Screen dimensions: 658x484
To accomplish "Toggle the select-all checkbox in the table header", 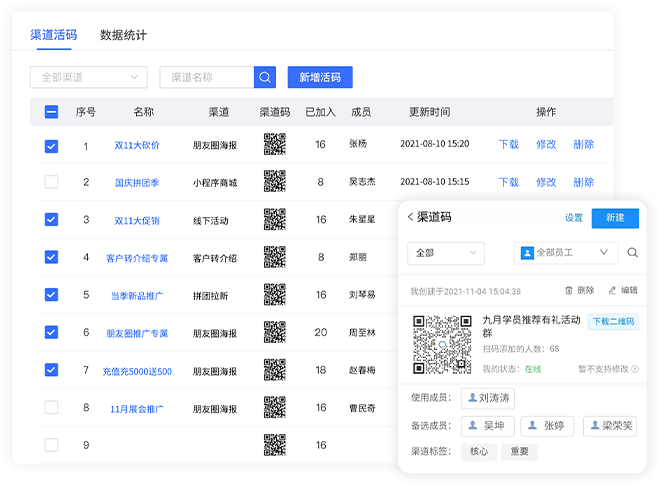I will pos(52,112).
